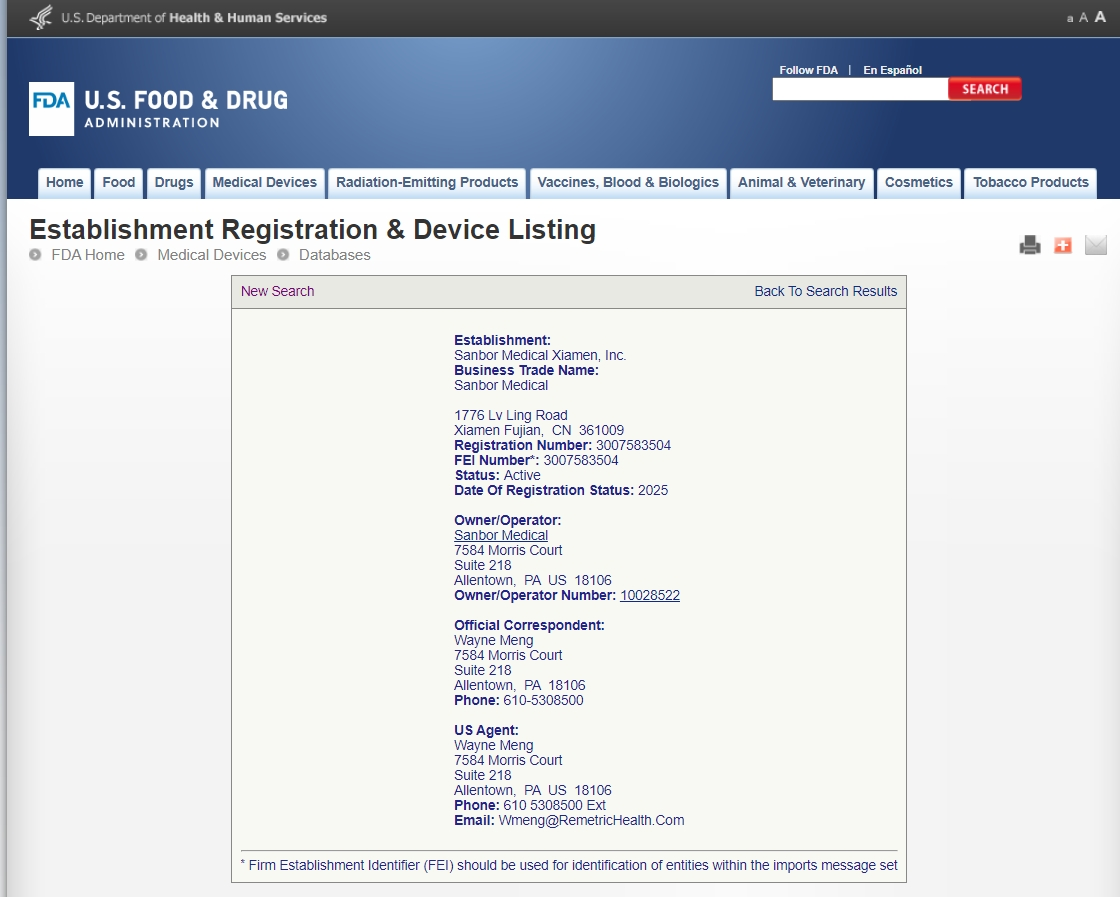Click the 'Status: Active' text
The image size is (1120, 897).
click(497, 476)
